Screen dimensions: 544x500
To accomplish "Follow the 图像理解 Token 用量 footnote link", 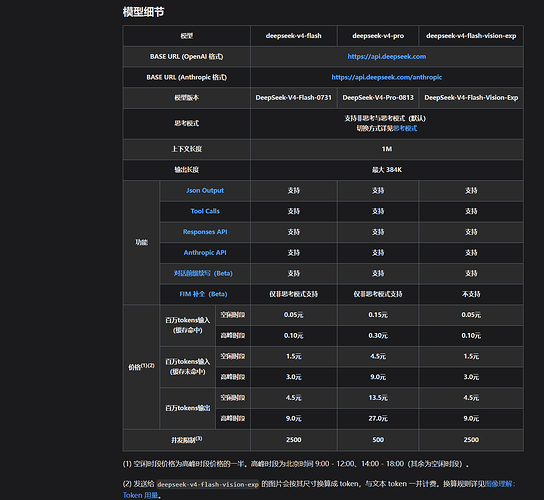I will [500, 484].
